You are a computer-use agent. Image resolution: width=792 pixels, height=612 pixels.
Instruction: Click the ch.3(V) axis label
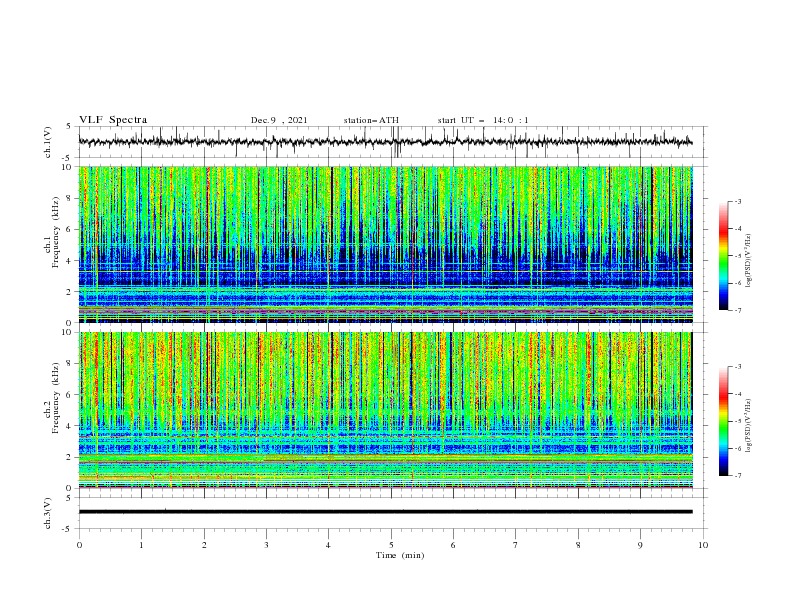pos(48,513)
